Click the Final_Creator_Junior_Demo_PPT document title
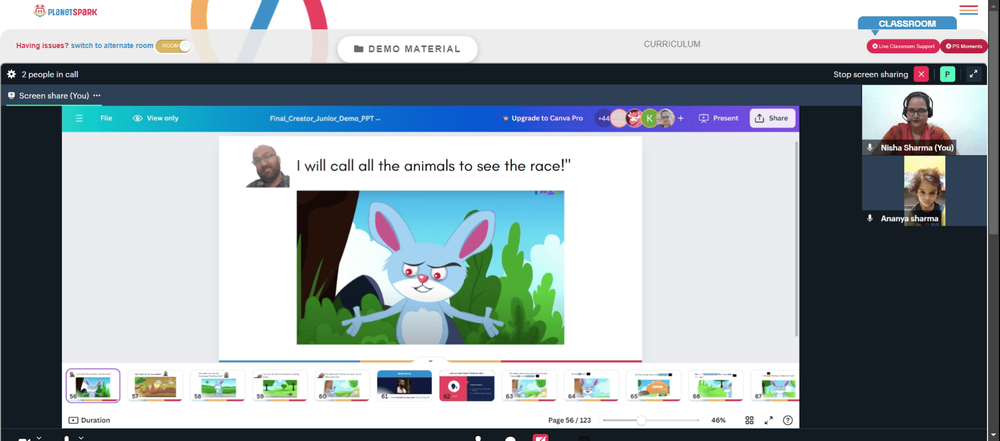 [325, 118]
